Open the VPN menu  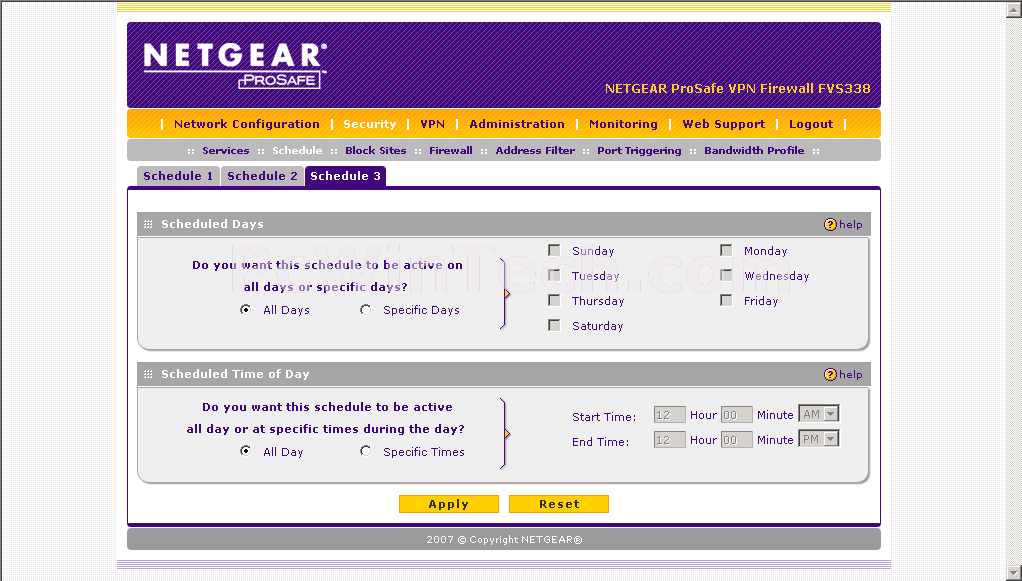pos(432,124)
